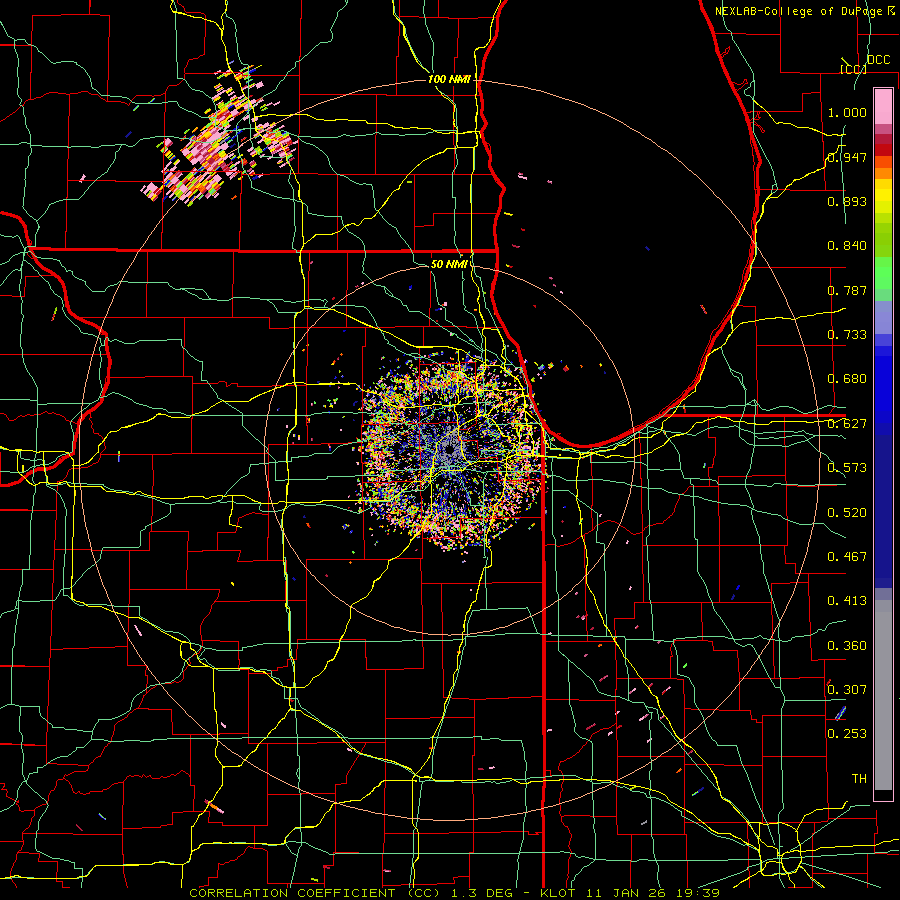Click the 0.520 legend value
Screen dimensions: 900x900
pyautogui.click(x=847, y=513)
